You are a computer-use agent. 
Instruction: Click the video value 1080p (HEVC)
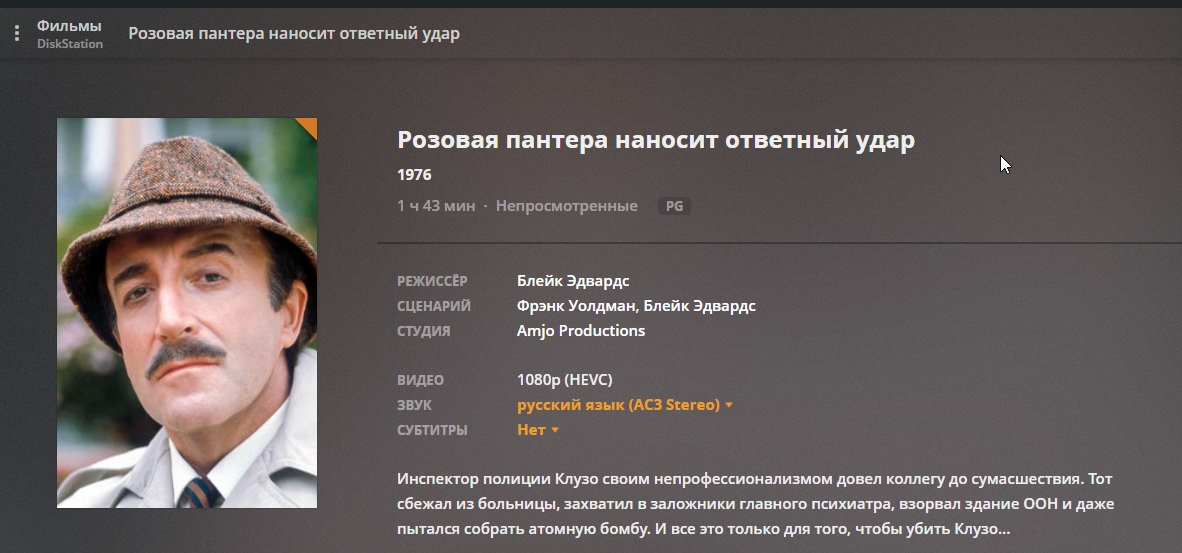565,380
